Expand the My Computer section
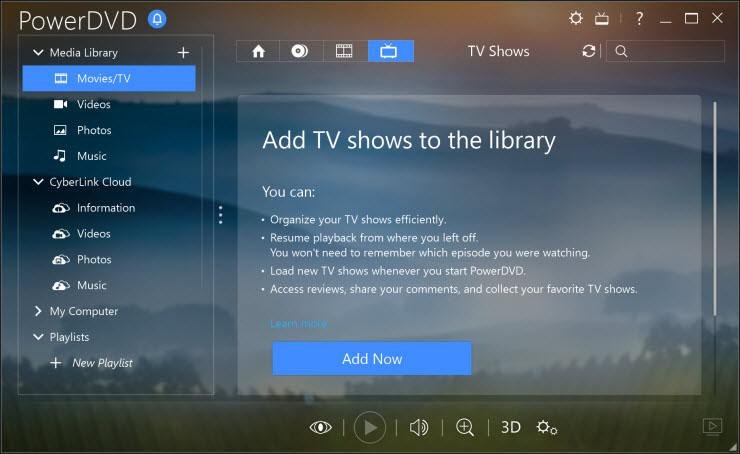This screenshot has height=454, width=740. 38,311
